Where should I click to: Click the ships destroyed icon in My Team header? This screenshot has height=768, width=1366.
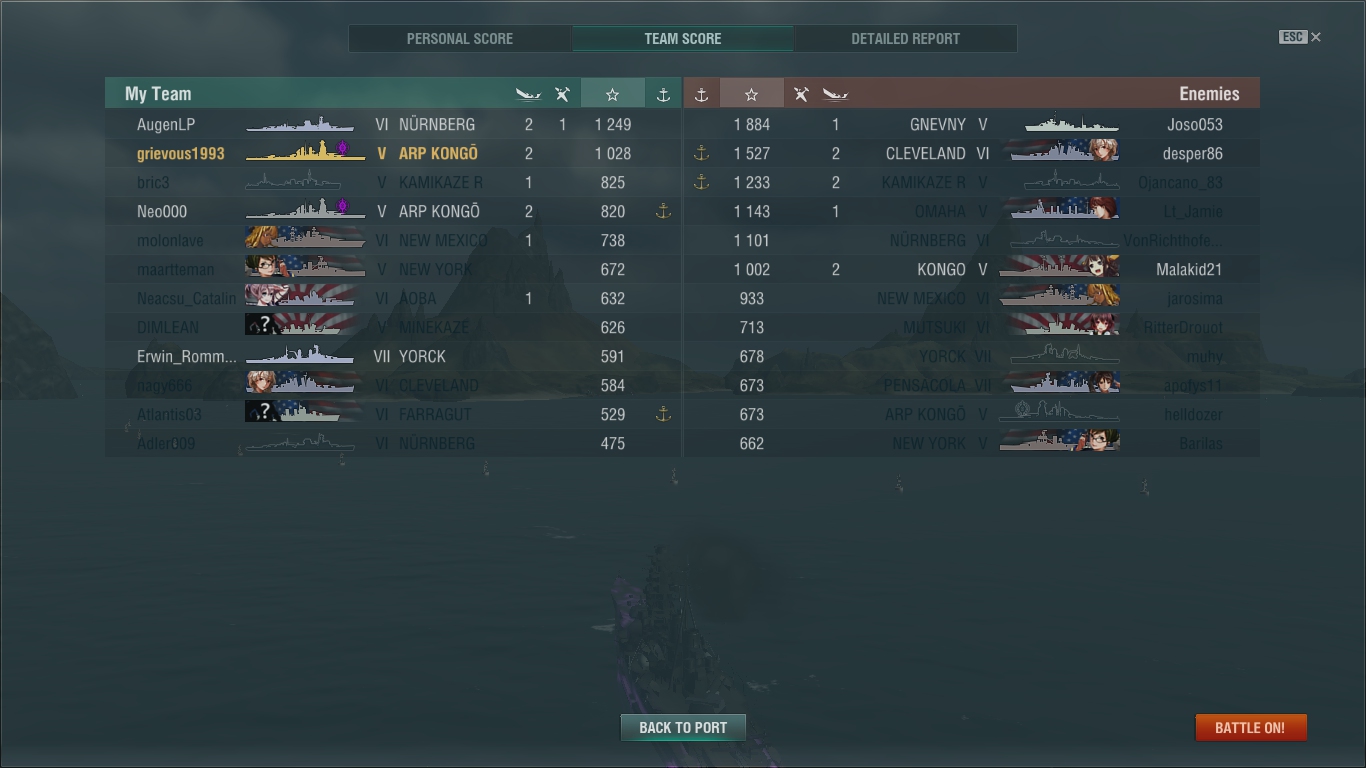pos(528,94)
